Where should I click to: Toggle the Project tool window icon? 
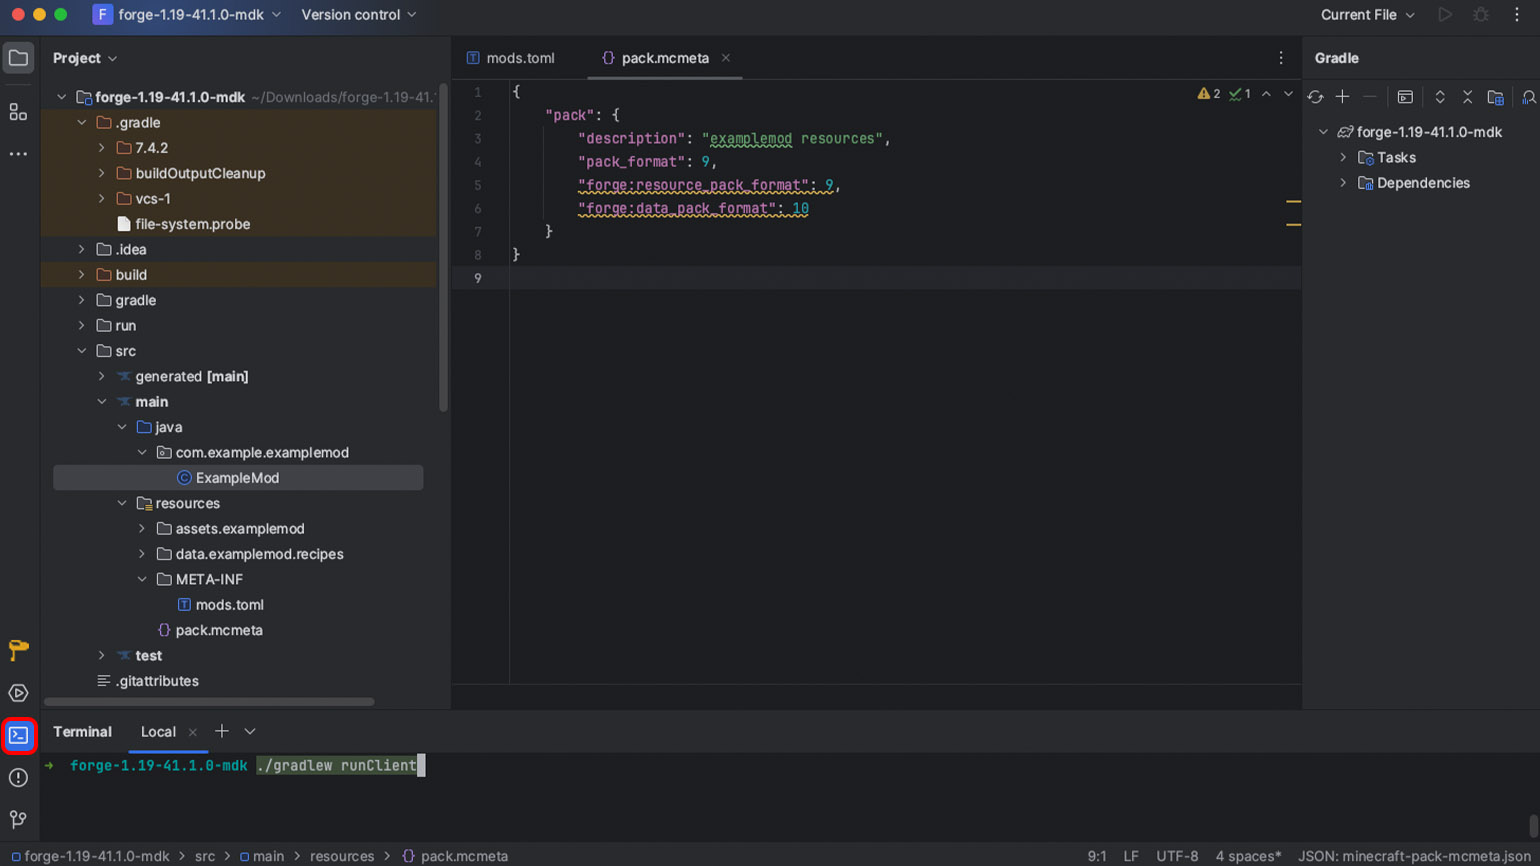(x=18, y=58)
